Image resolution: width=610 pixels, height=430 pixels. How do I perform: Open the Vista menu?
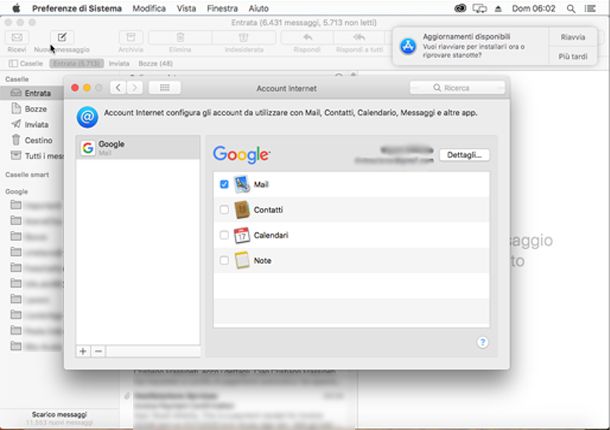[186, 8]
